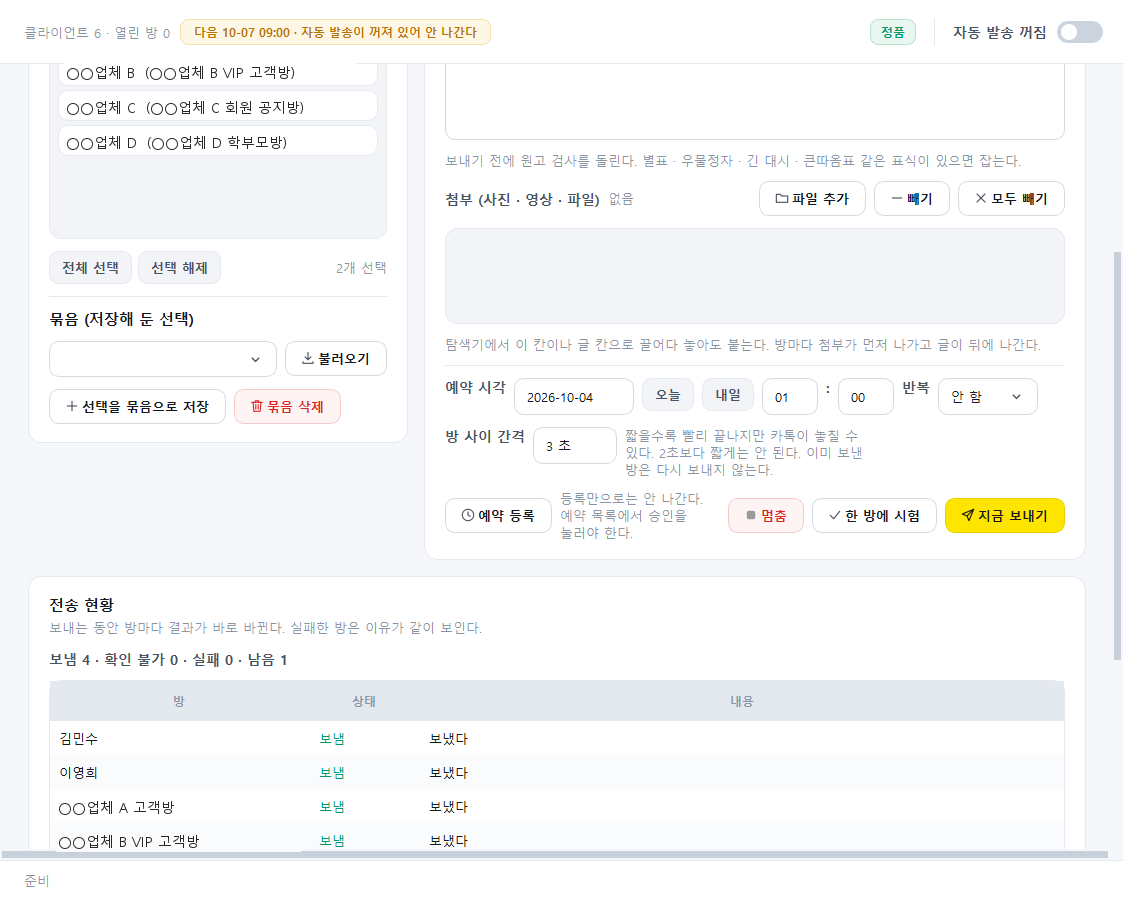Click the 클라이언트 6 · 열린 방 0 label
This screenshot has height=900, width=1123.
point(97,33)
